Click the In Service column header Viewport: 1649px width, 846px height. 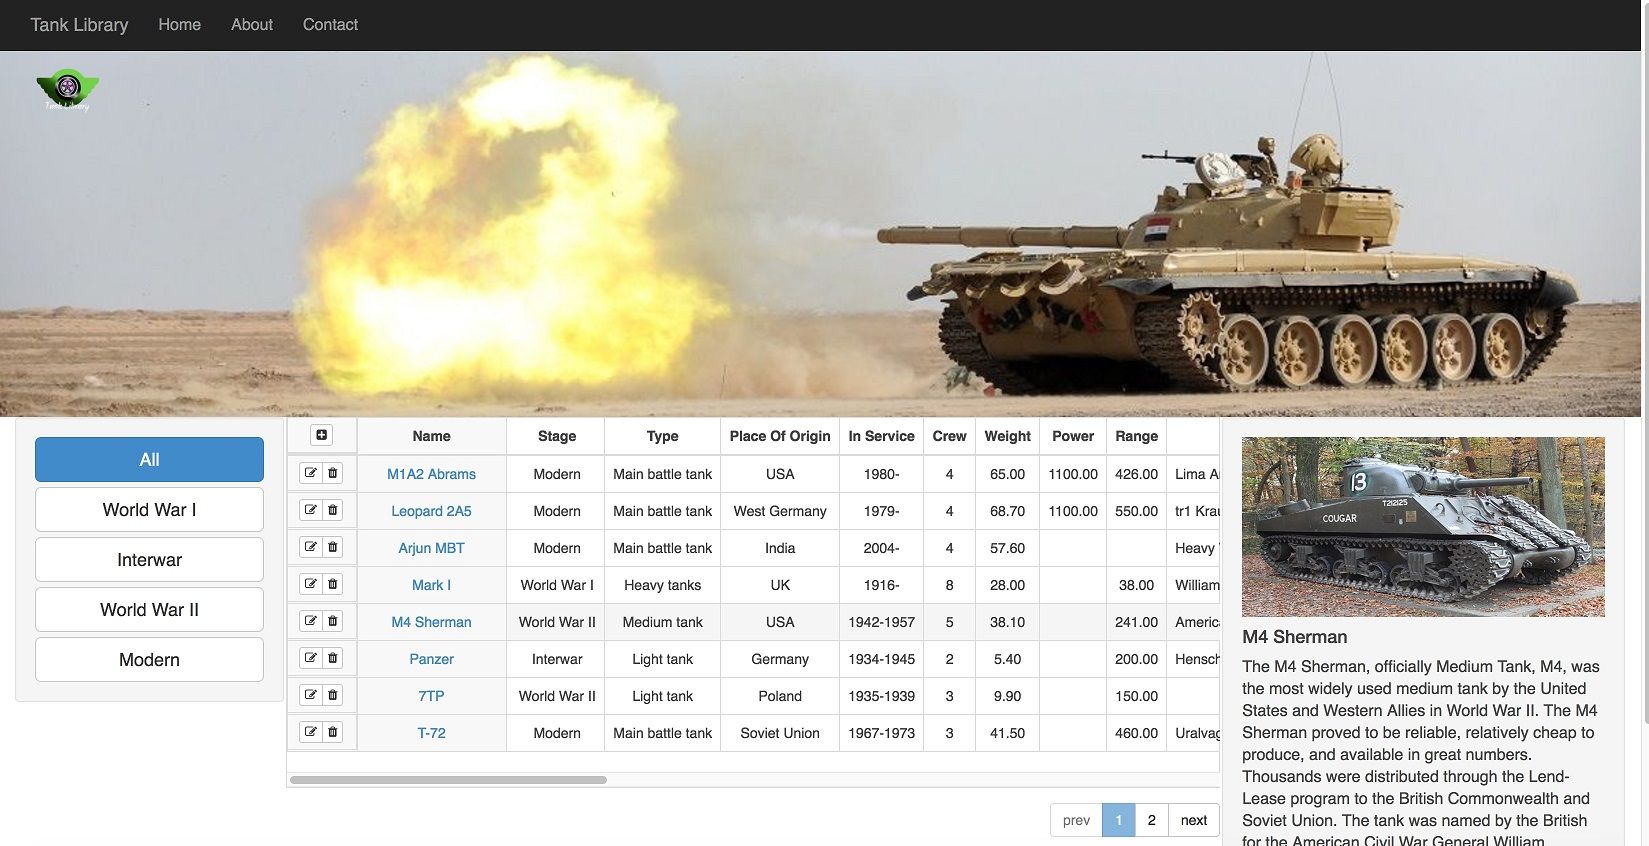click(881, 436)
